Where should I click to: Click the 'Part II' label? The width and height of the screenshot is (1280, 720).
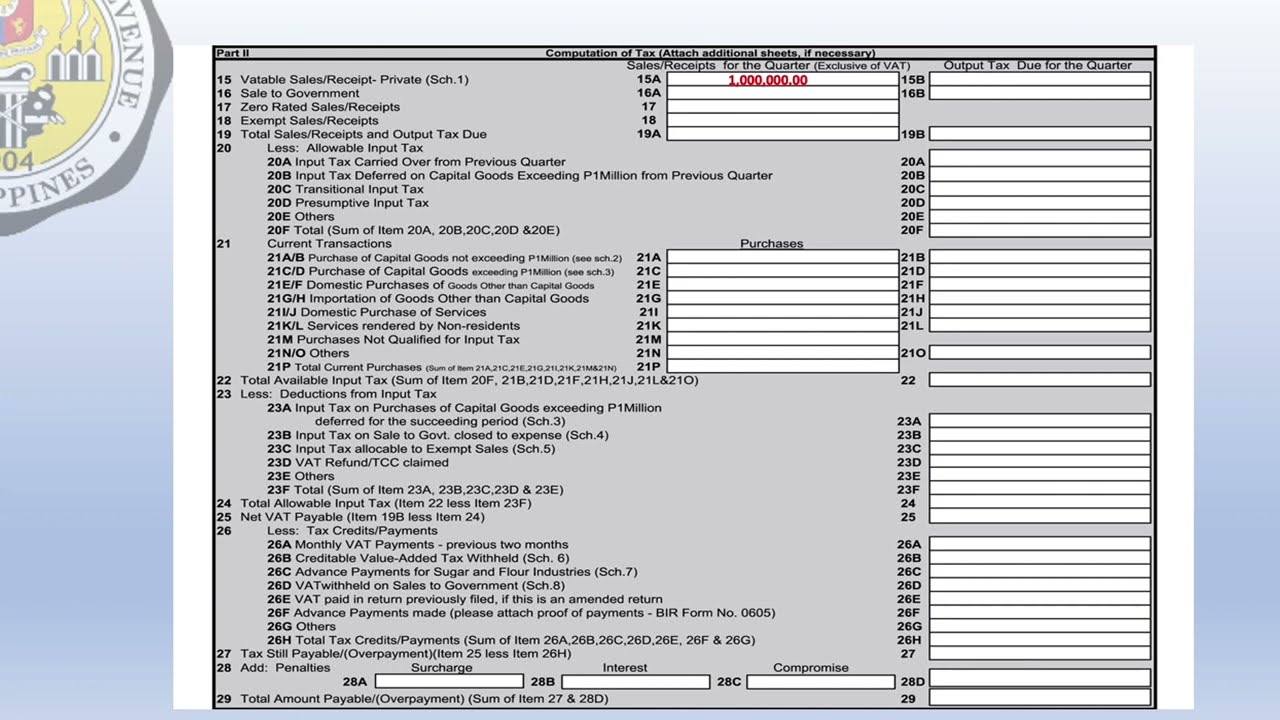click(232, 53)
